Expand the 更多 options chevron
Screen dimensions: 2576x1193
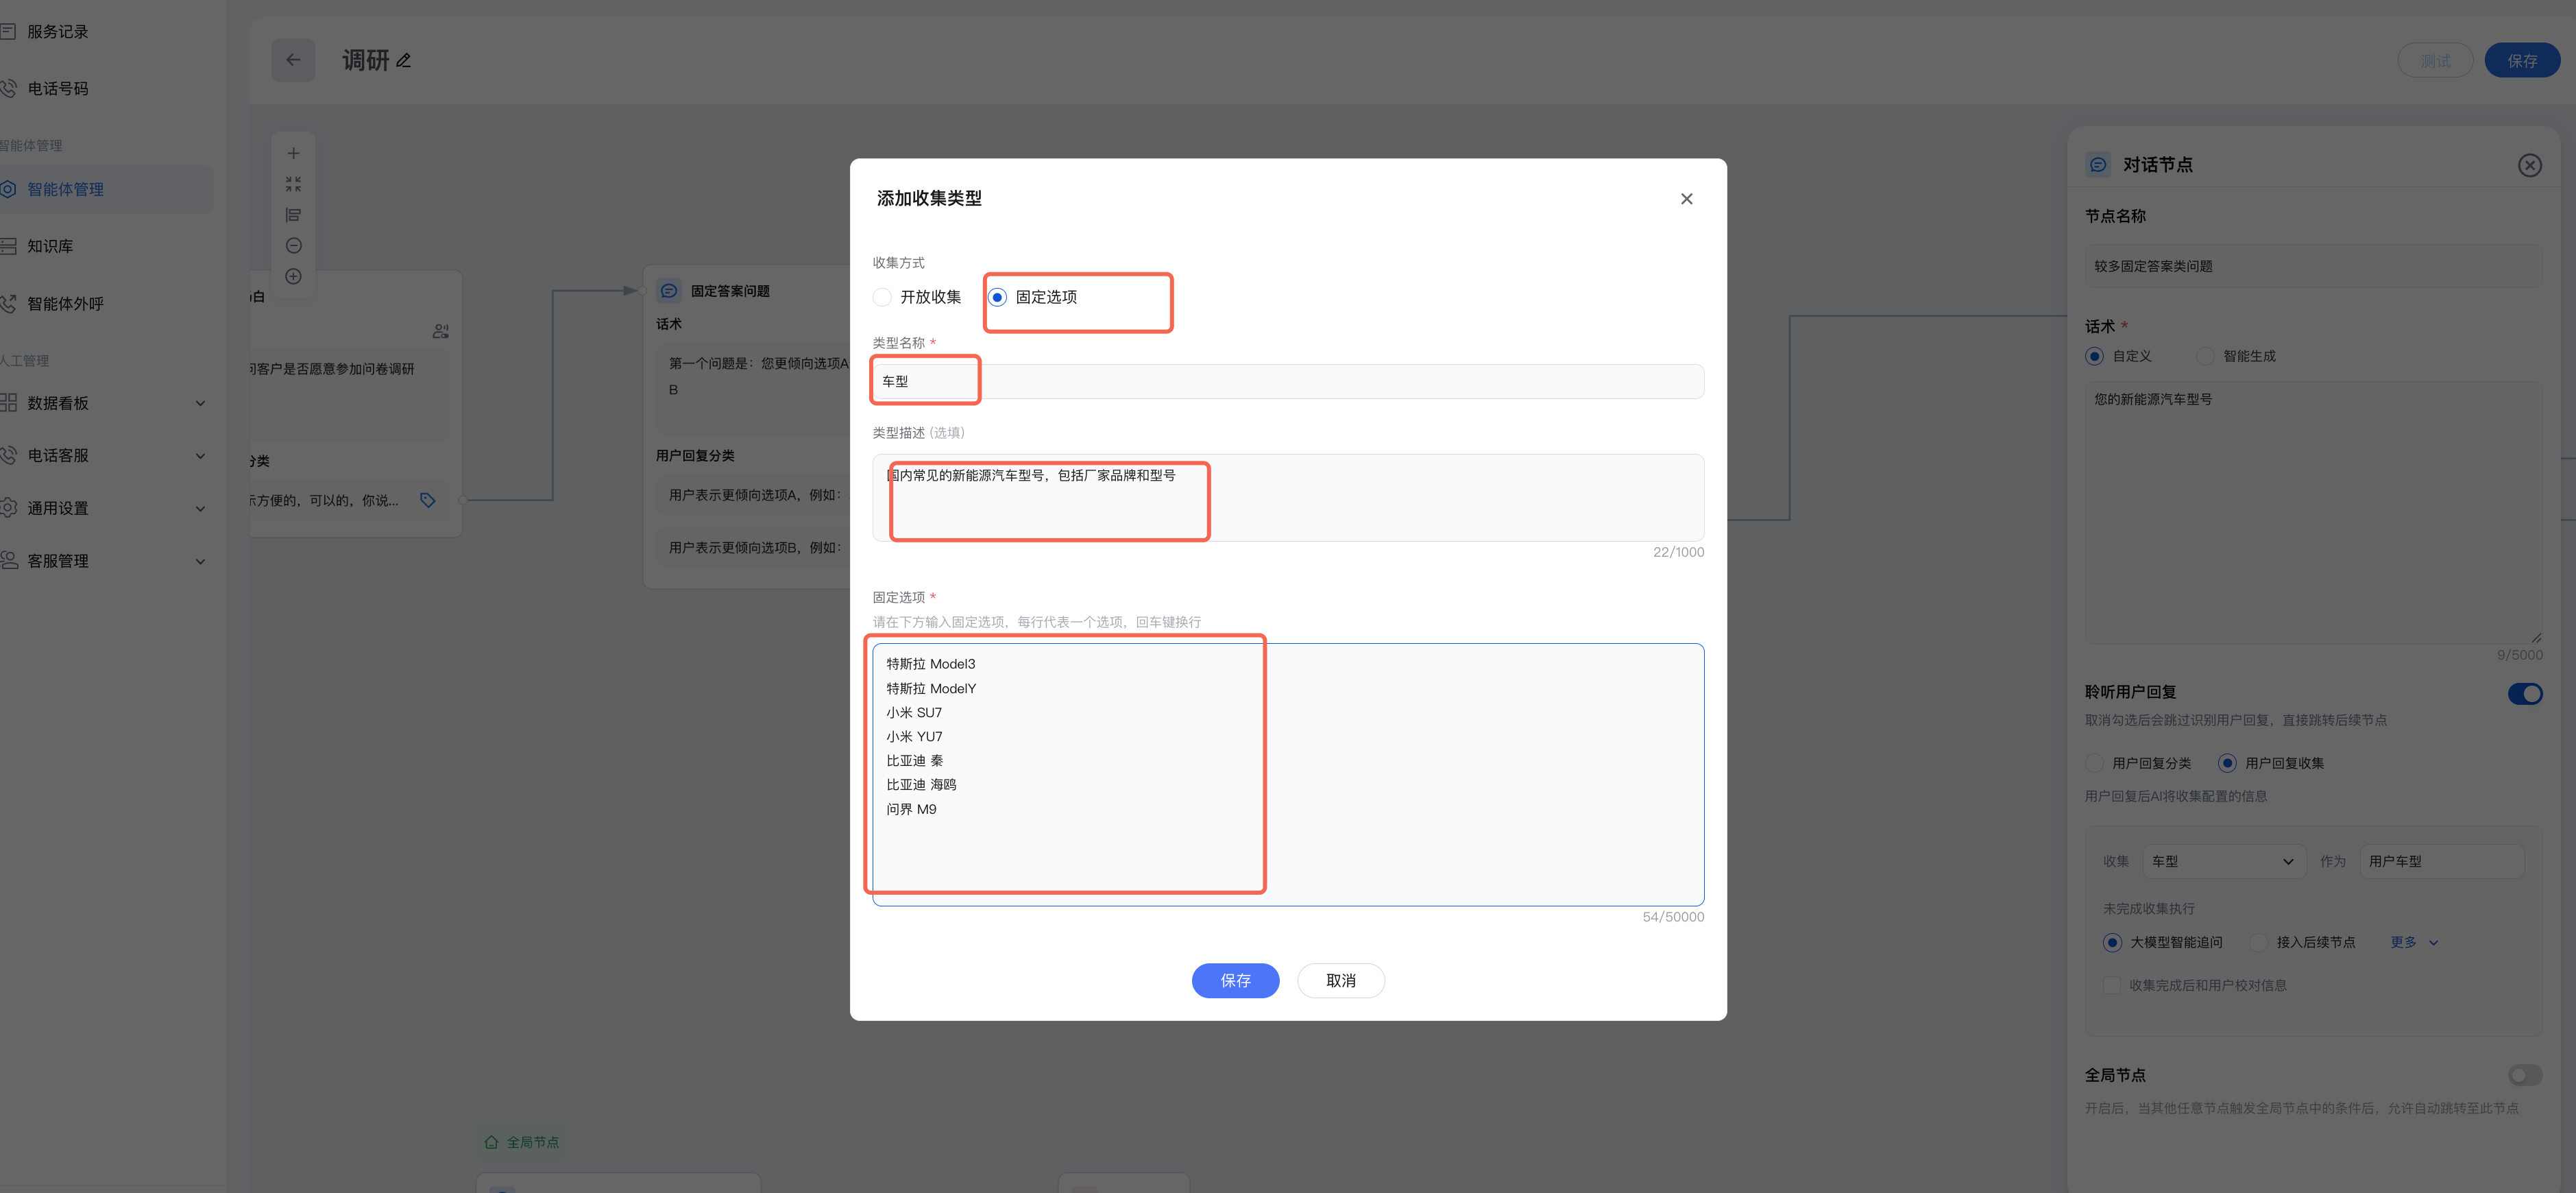(2433, 943)
